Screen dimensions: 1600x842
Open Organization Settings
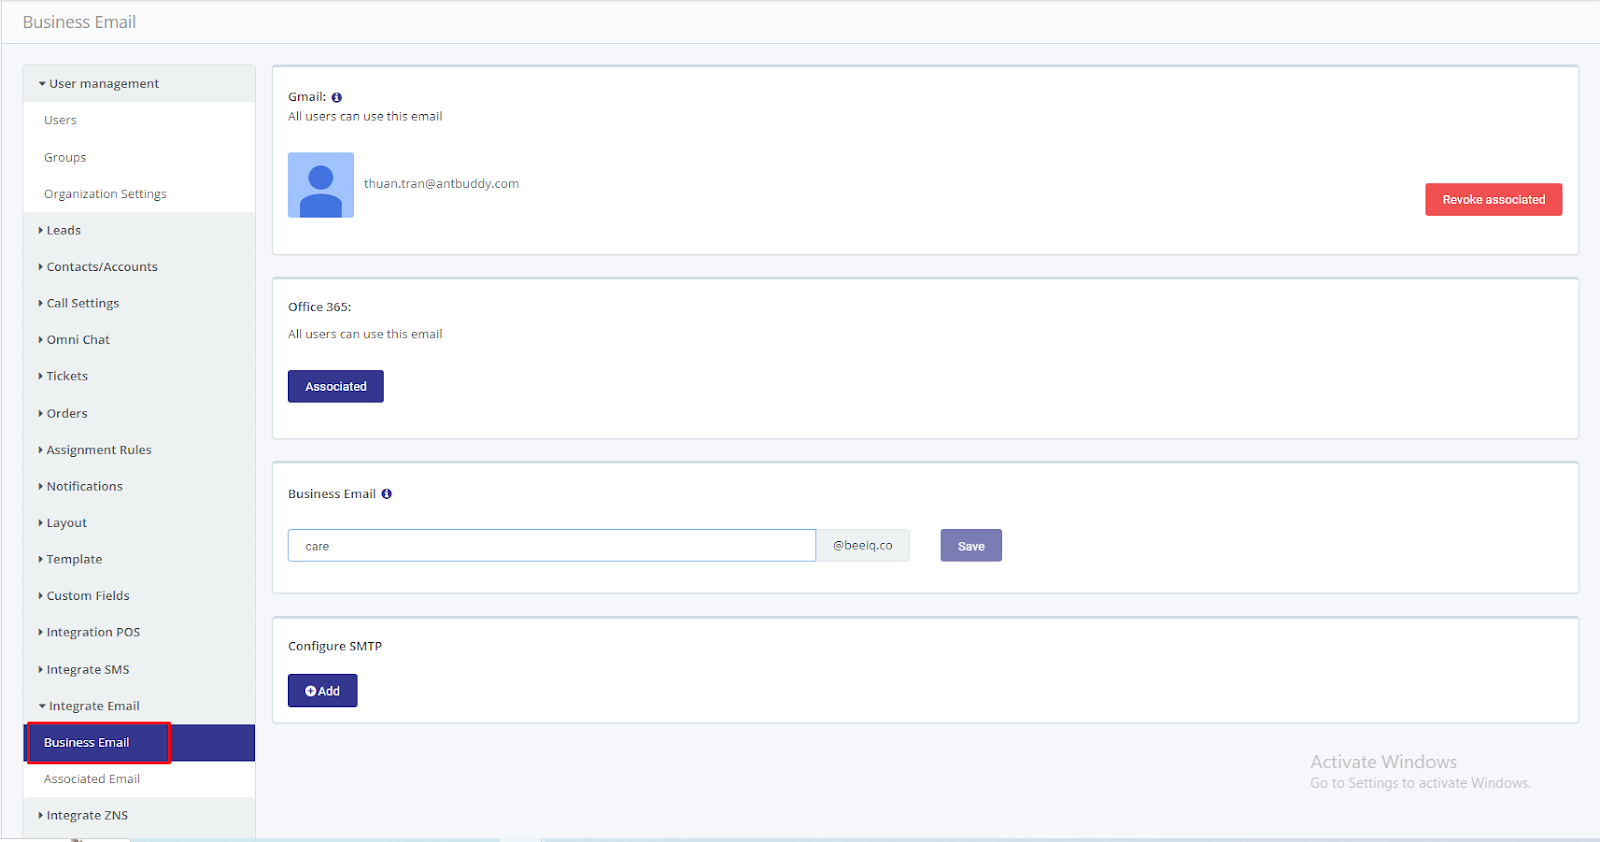139,194
